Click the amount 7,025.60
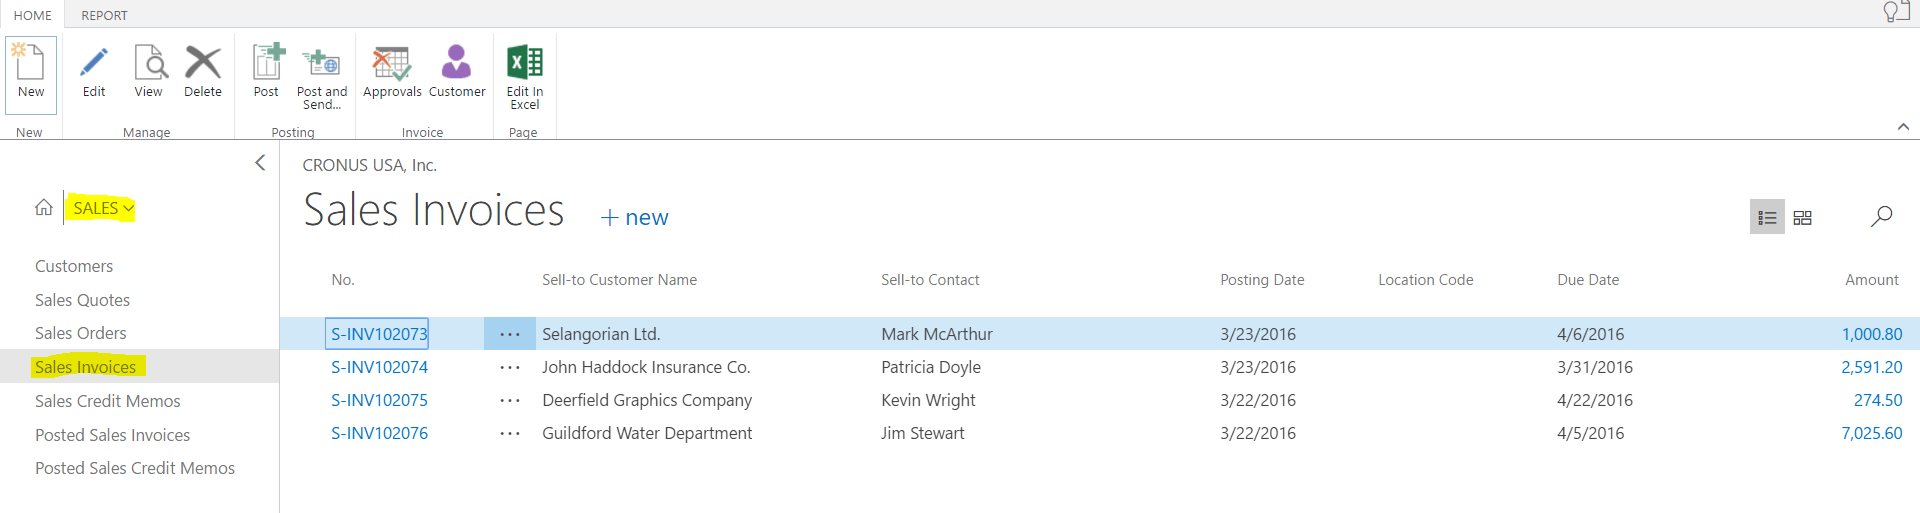 coord(1872,433)
